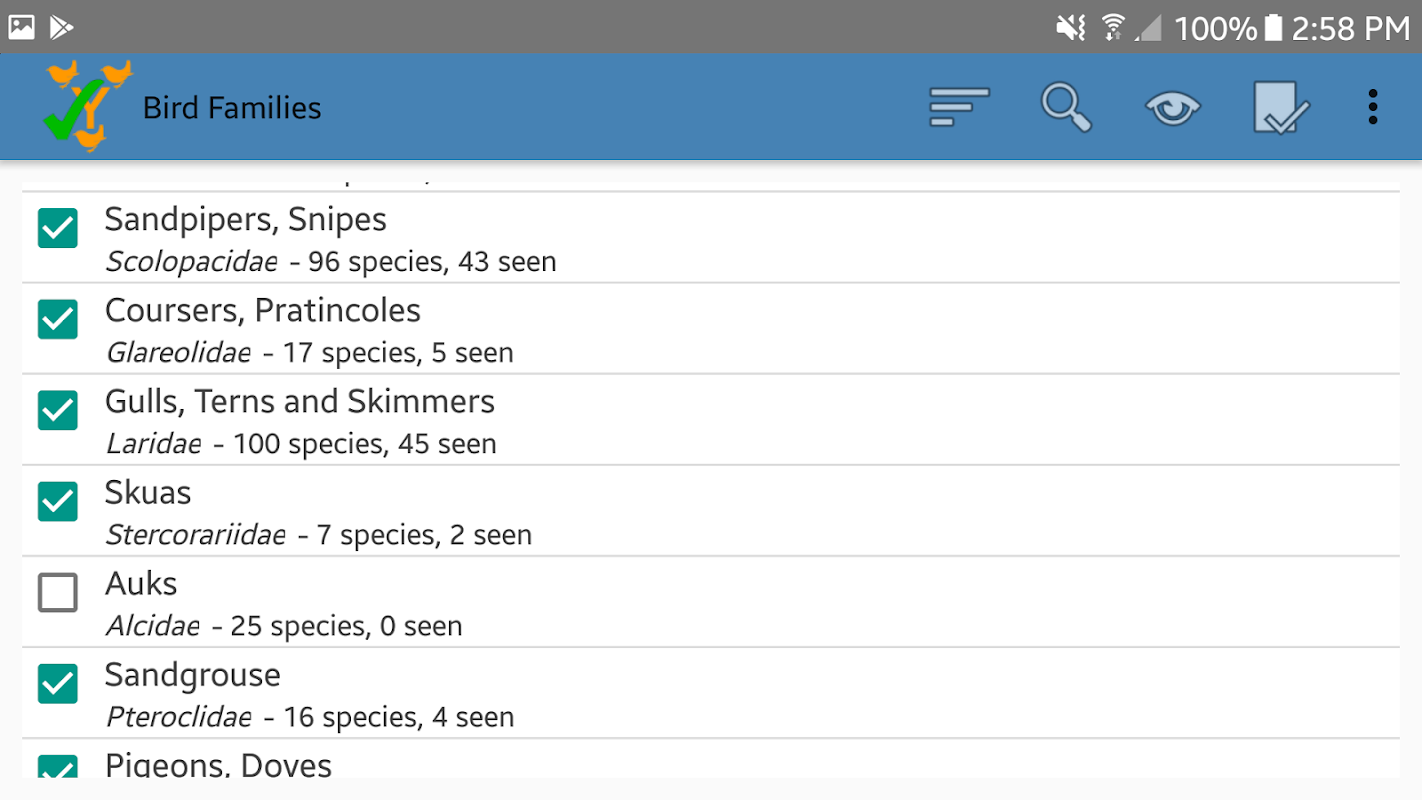
Task: Open the sort options icon
Action: pyautogui.click(x=958, y=107)
